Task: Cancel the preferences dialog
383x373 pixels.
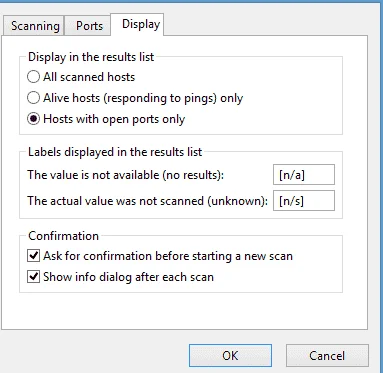Action: click(x=327, y=356)
